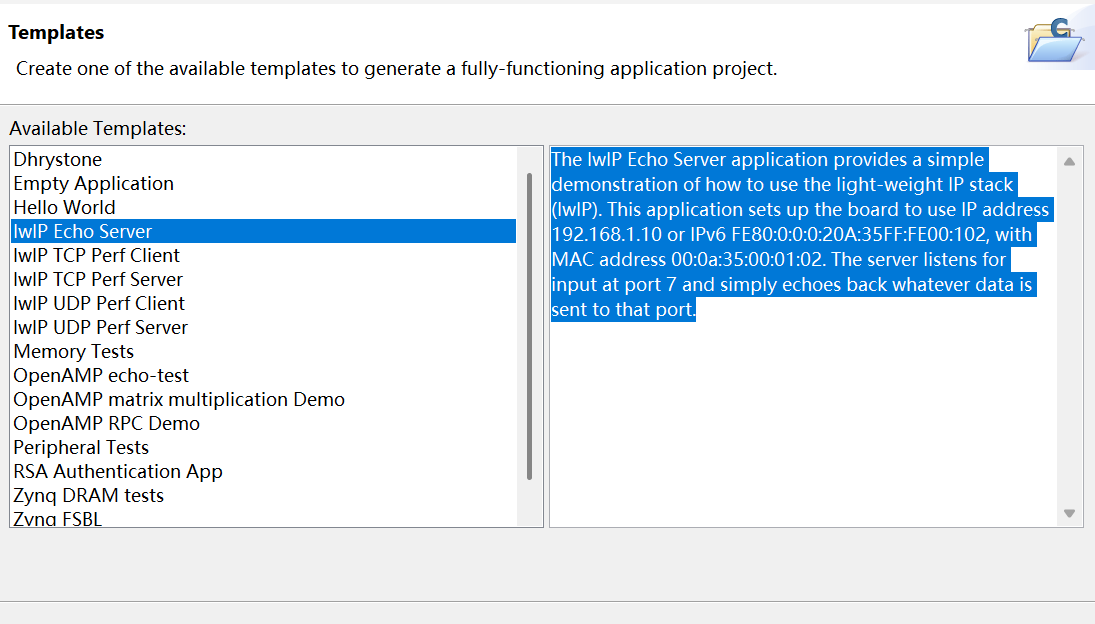Image resolution: width=1095 pixels, height=624 pixels.
Task: Select the OpenAMP echo-test template
Action: [x=264, y=376]
